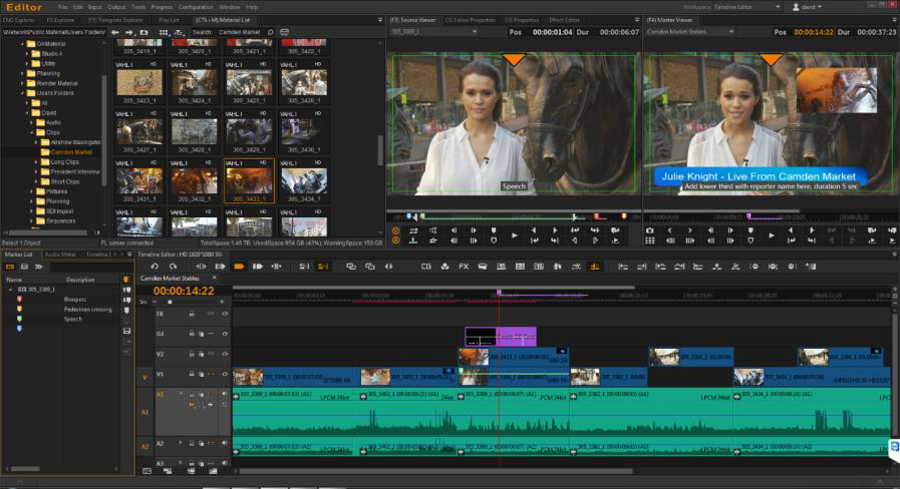Toggle the lock on the FX track
Screen dimensions: 900x489
[x=191, y=314]
